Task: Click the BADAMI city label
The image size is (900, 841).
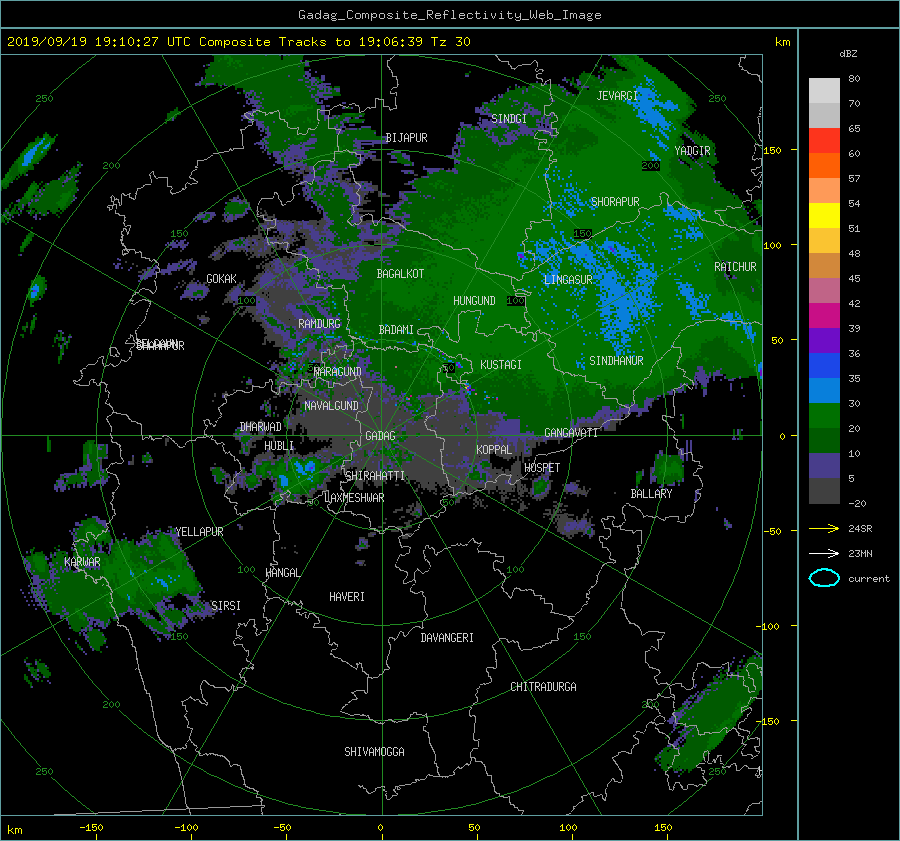Action: pyautogui.click(x=396, y=330)
